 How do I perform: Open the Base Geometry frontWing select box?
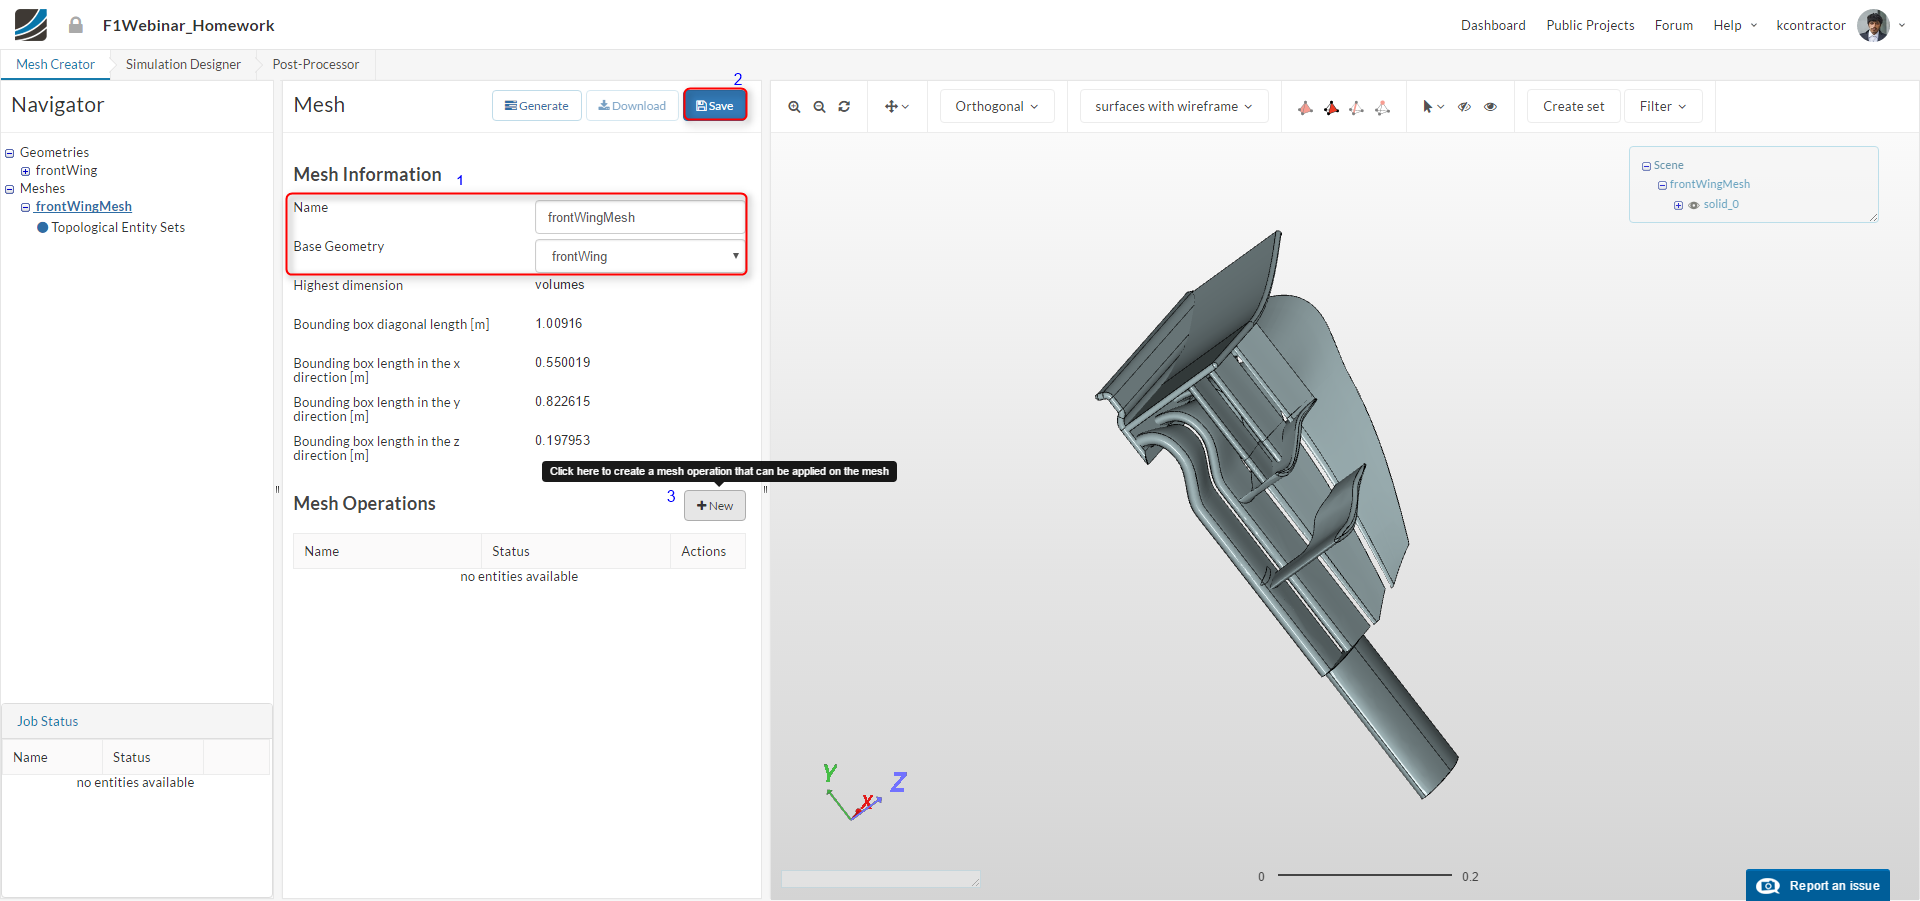pyautogui.click(x=639, y=257)
